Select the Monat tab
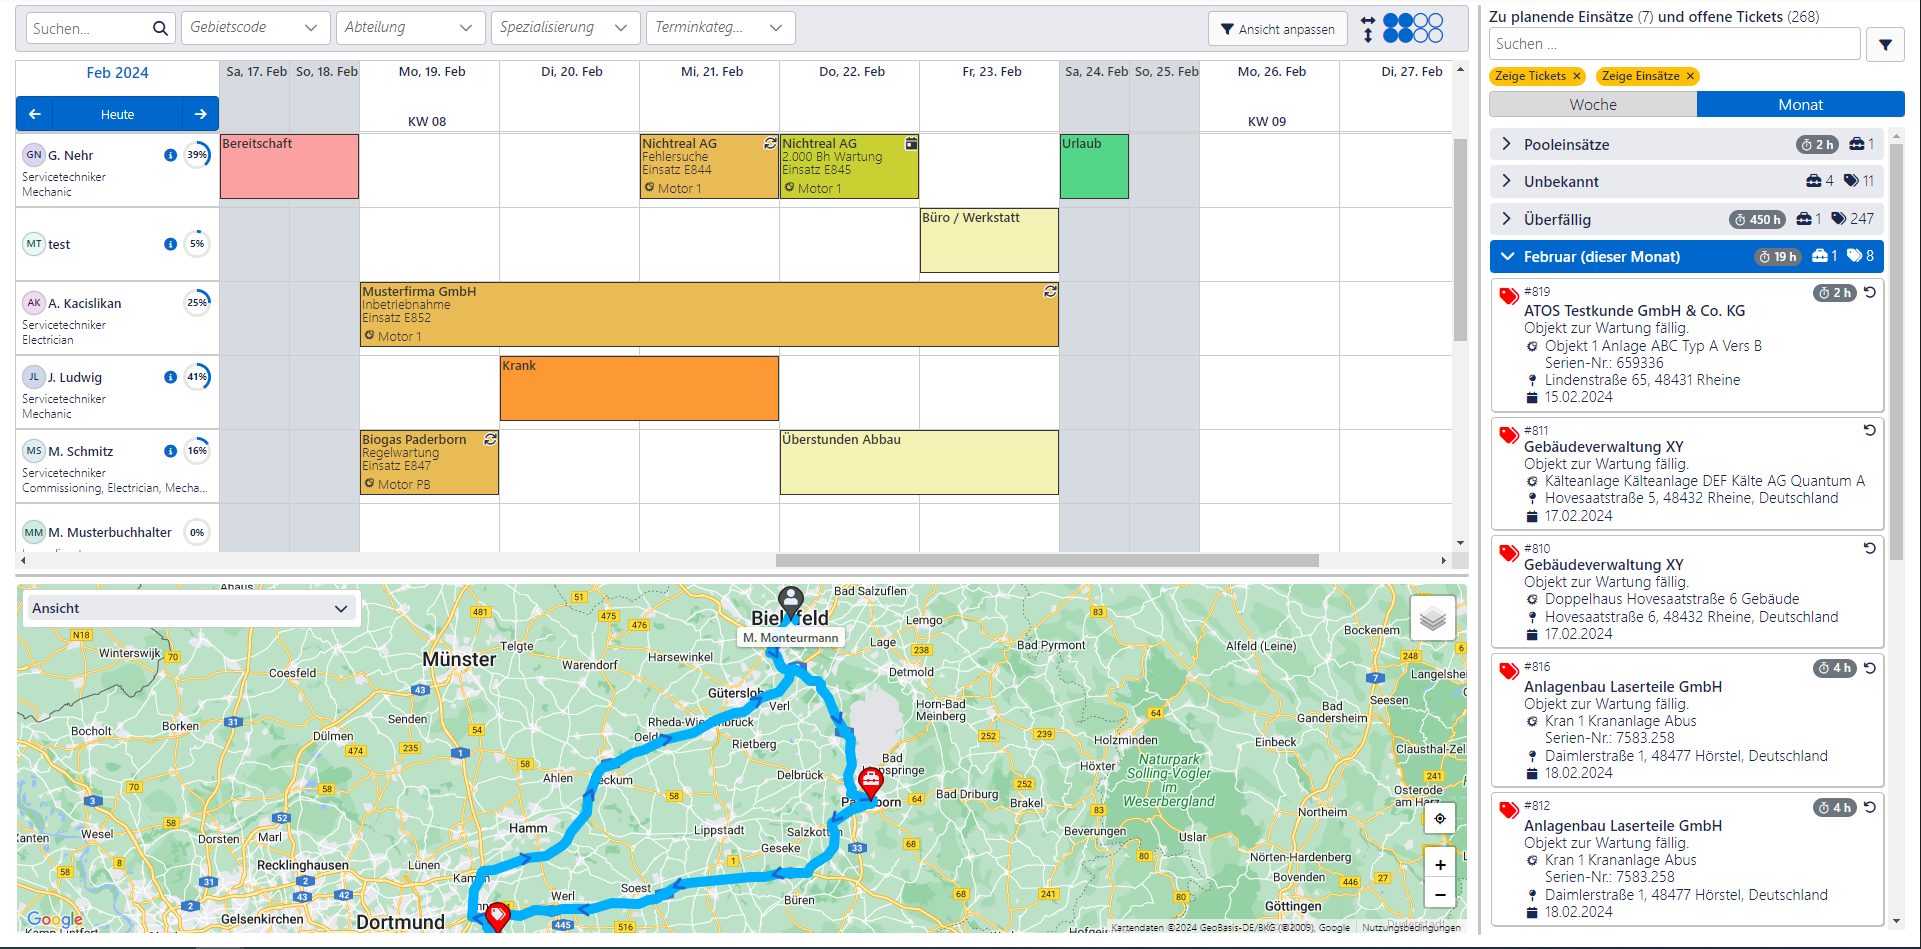The width and height of the screenshot is (1921, 949). click(1800, 105)
